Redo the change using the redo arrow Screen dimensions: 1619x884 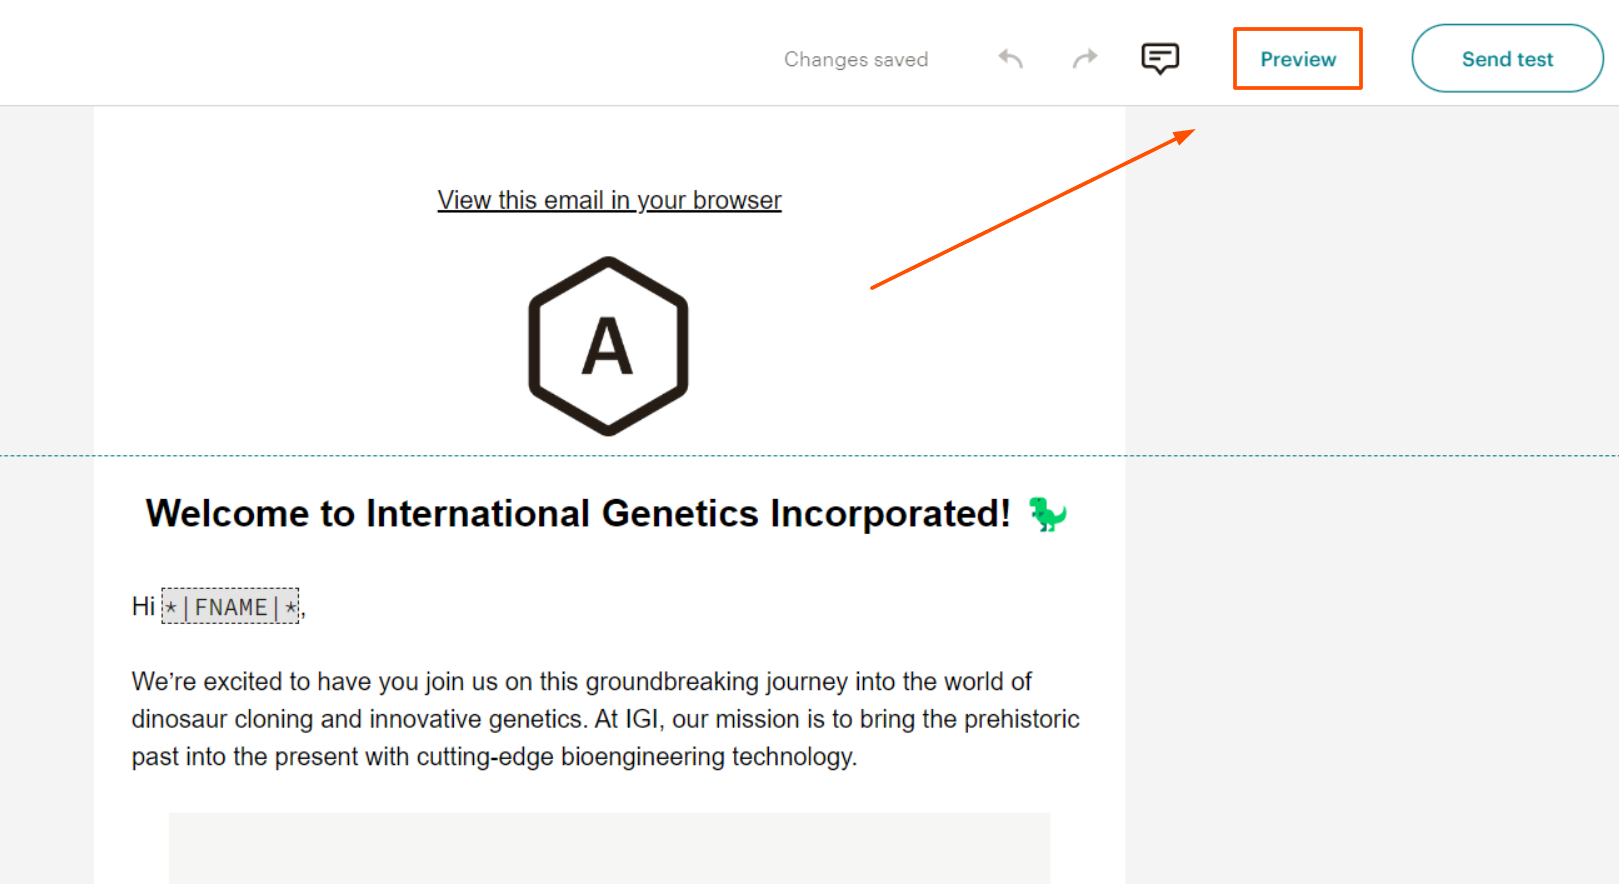1085,59
